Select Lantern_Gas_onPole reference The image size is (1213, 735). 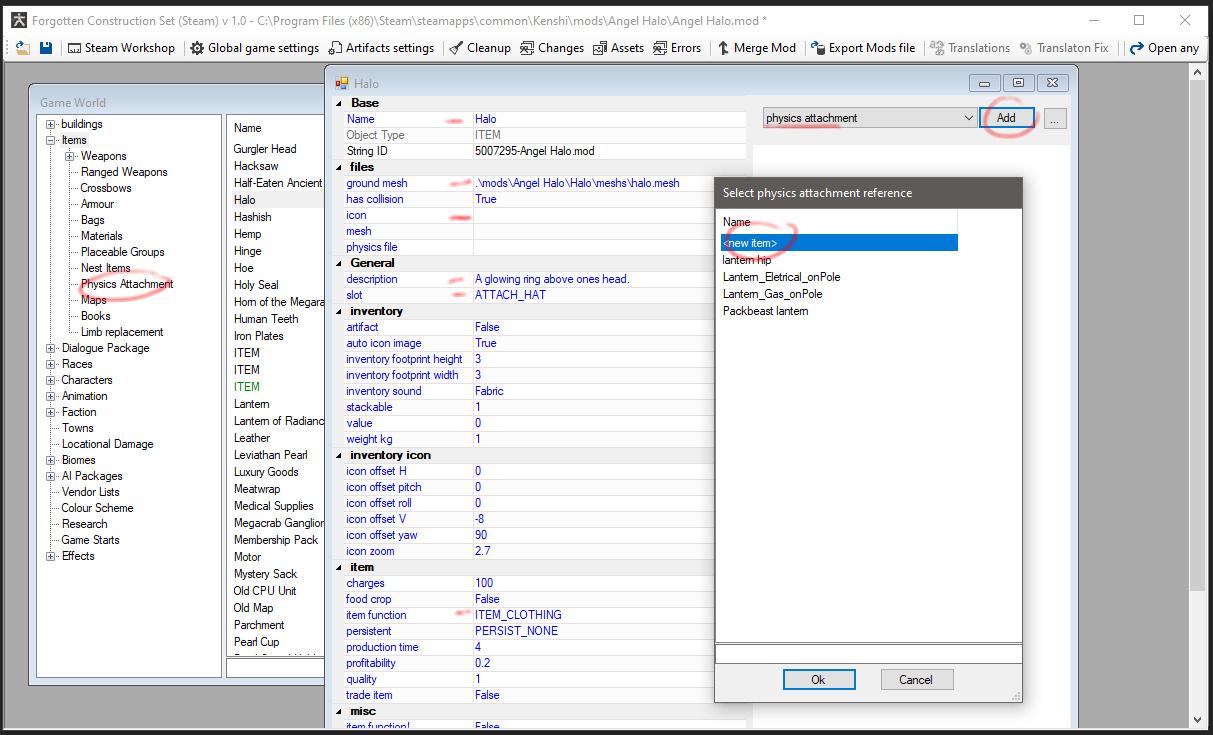[772, 294]
